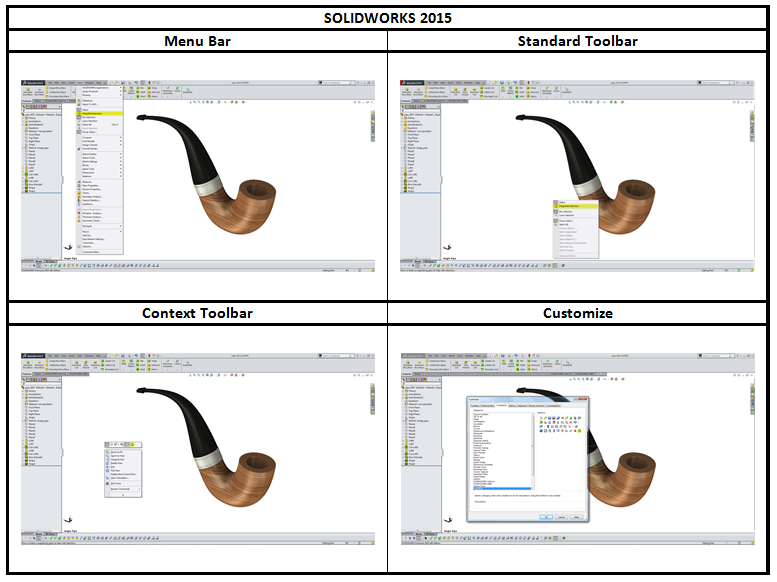Click Lofted Boss/Base in the Standard Toolbar screenshot
The image size is (777, 582).
435,92
